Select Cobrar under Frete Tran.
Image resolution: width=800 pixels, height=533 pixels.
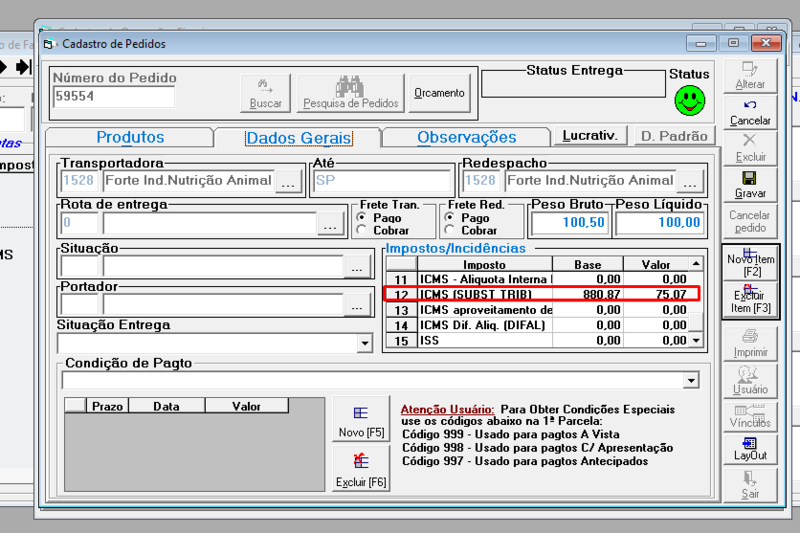[x=362, y=230]
